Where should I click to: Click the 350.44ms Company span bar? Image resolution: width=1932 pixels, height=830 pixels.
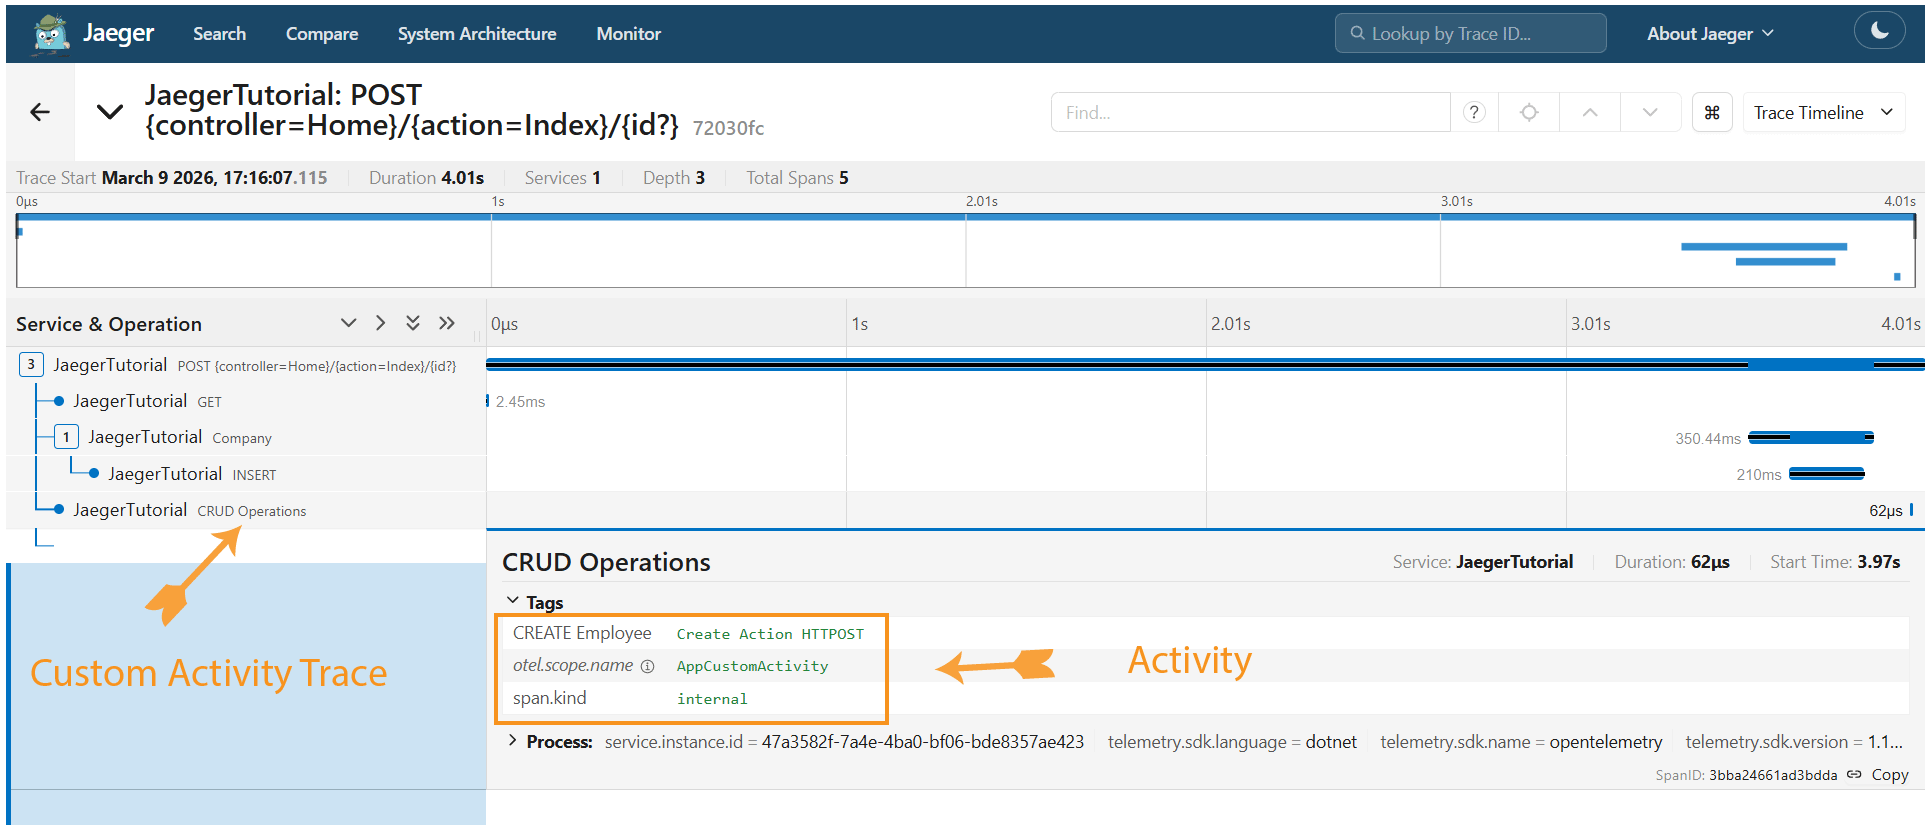(x=1810, y=437)
